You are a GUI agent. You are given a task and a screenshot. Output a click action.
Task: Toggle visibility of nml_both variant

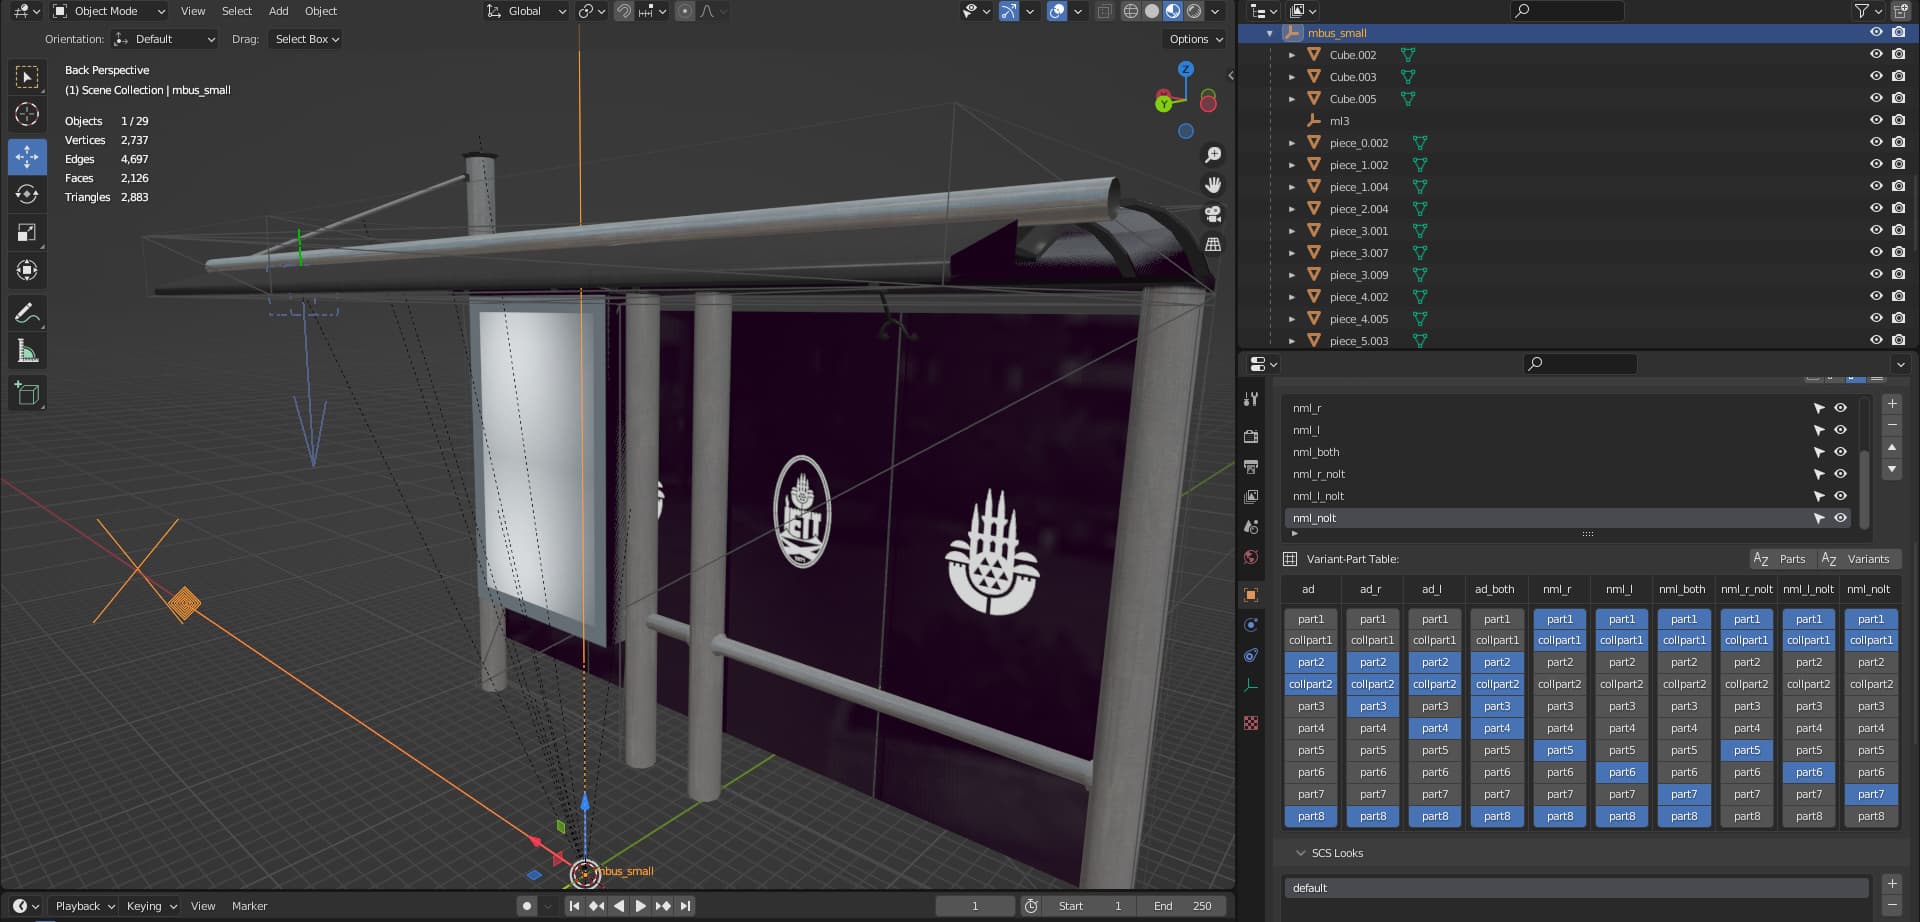point(1840,452)
